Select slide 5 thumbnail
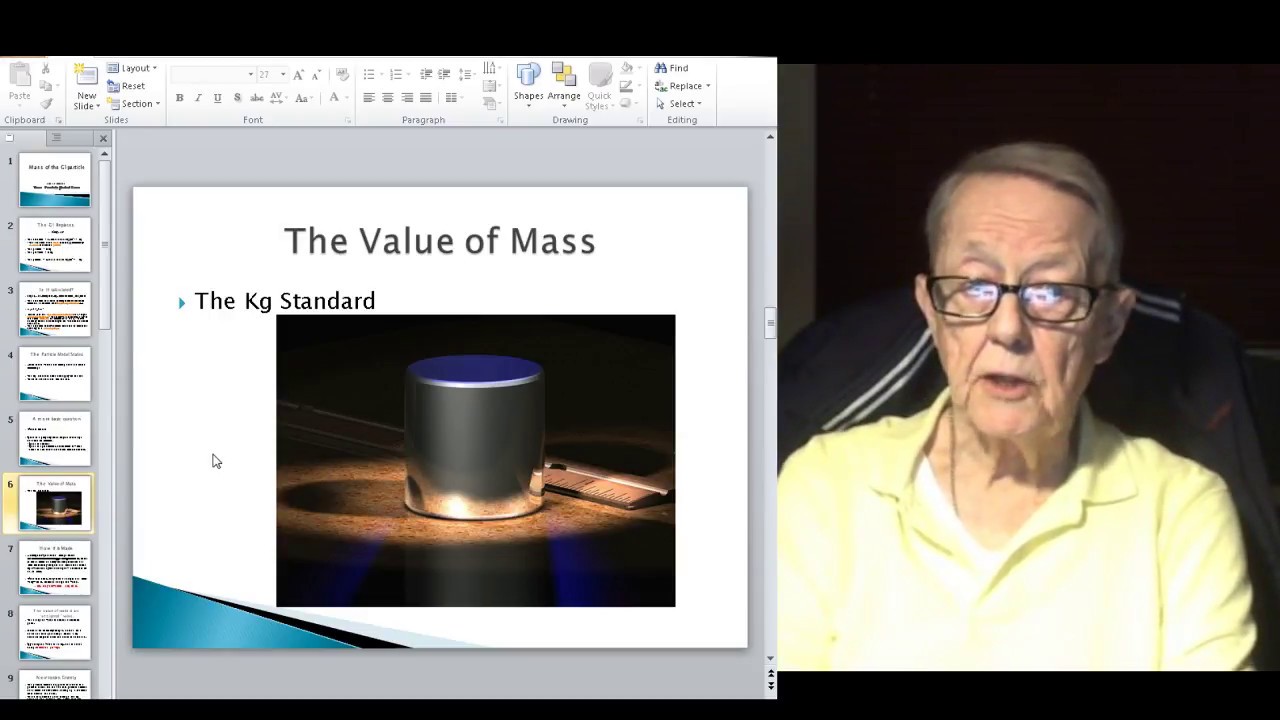The image size is (1280, 720). (x=54, y=439)
